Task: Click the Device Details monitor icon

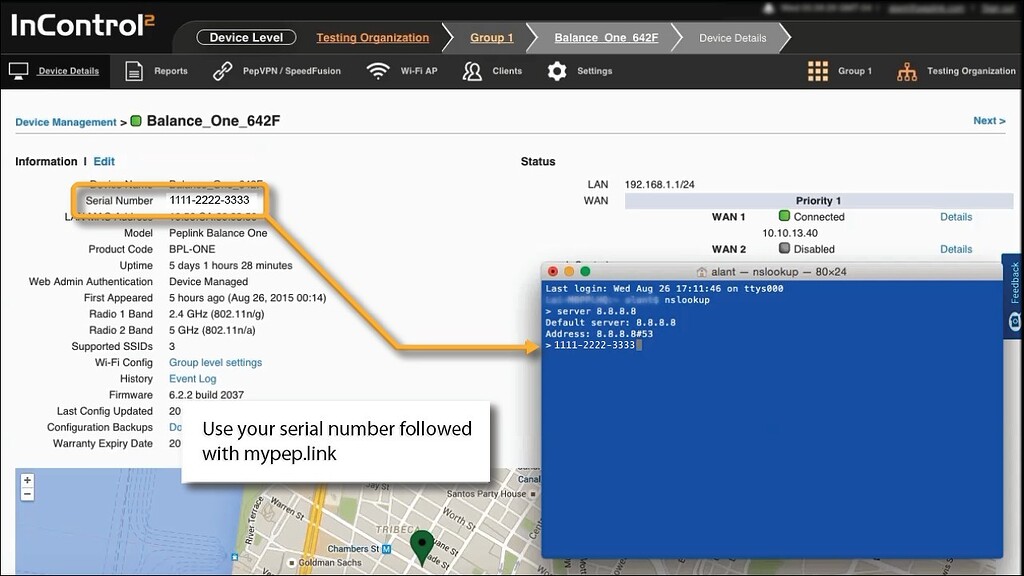Action: click(x=18, y=71)
